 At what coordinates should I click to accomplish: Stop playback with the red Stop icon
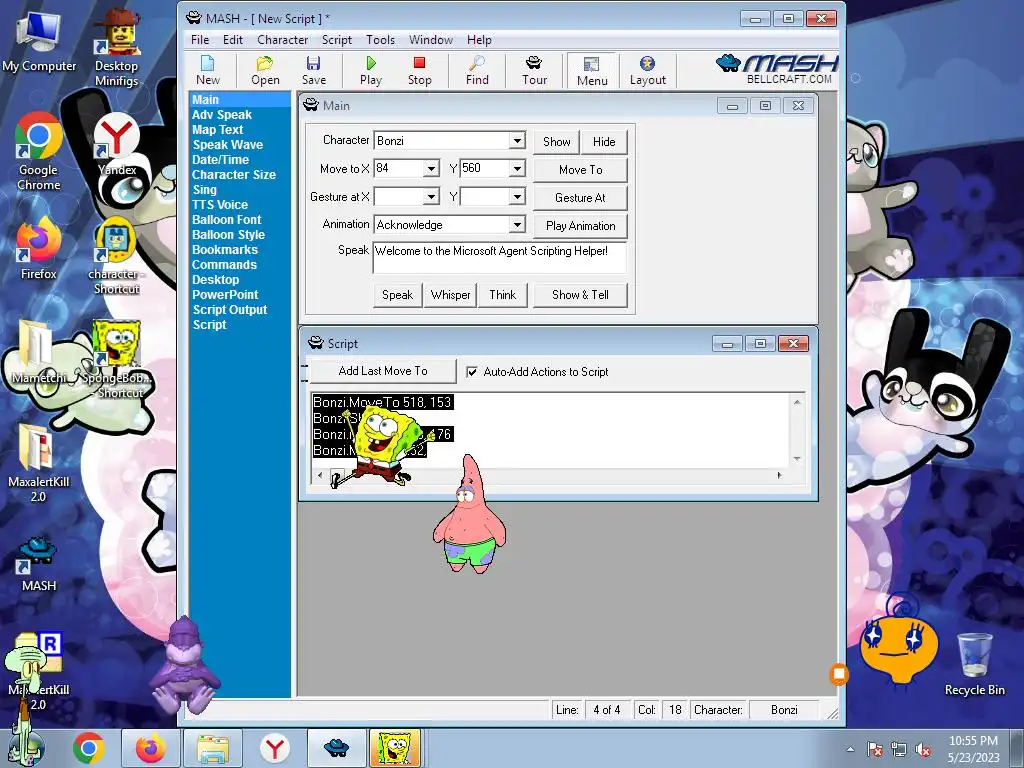pyautogui.click(x=419, y=71)
